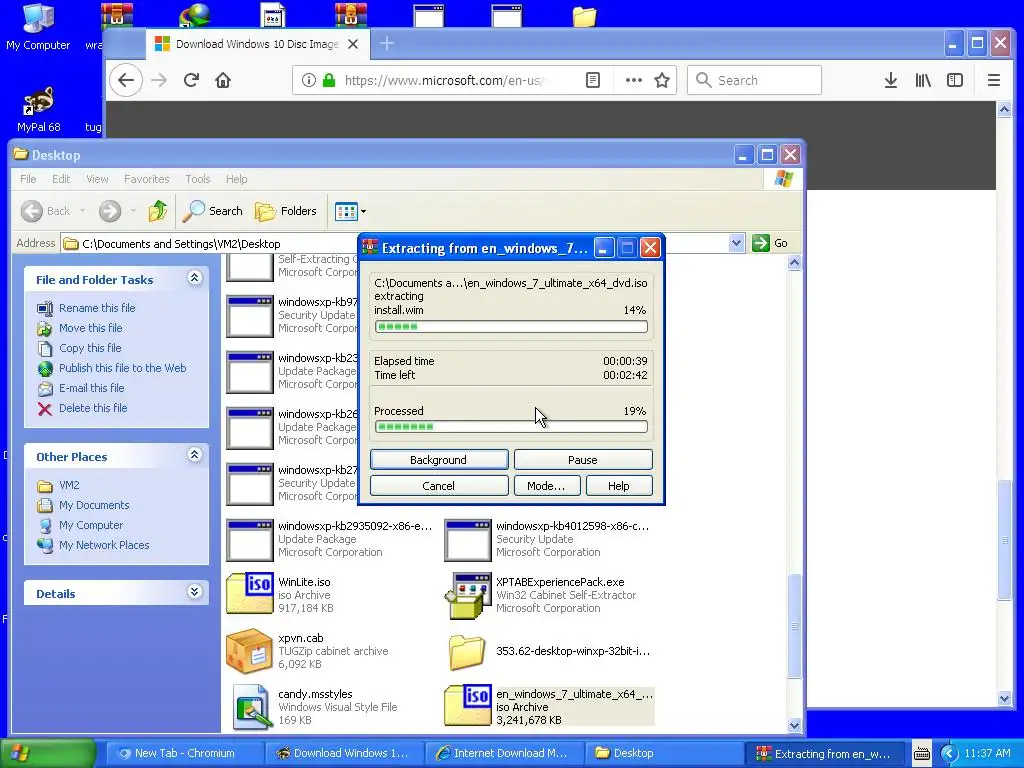Open a new Firefox tab
The image size is (1024, 768).
click(387, 43)
